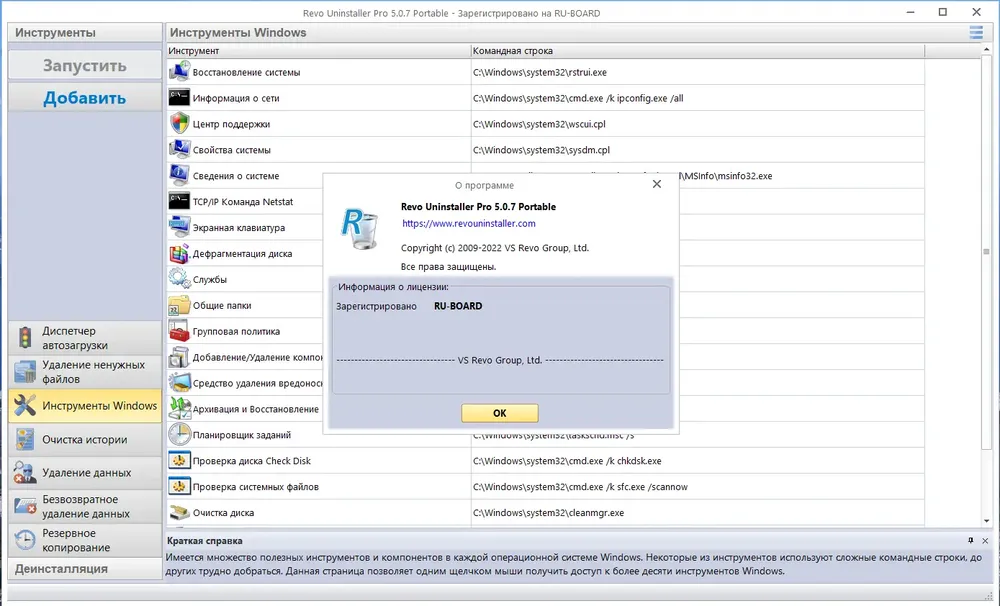Click the Проверка диска Check Disk icon
The width and height of the screenshot is (1000, 606).
click(179, 460)
